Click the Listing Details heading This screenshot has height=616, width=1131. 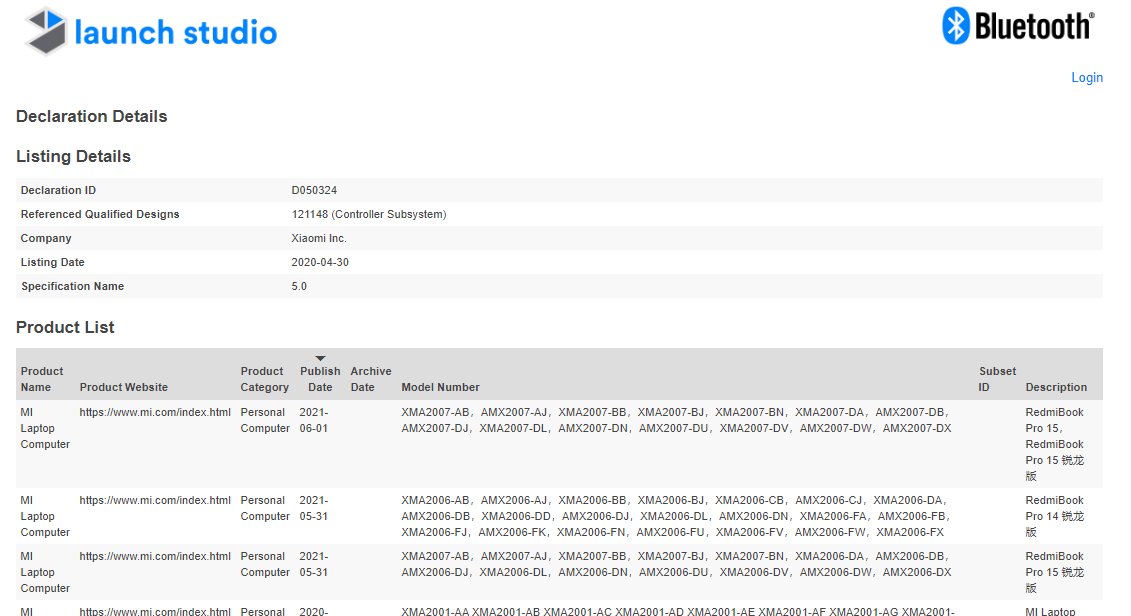73,157
